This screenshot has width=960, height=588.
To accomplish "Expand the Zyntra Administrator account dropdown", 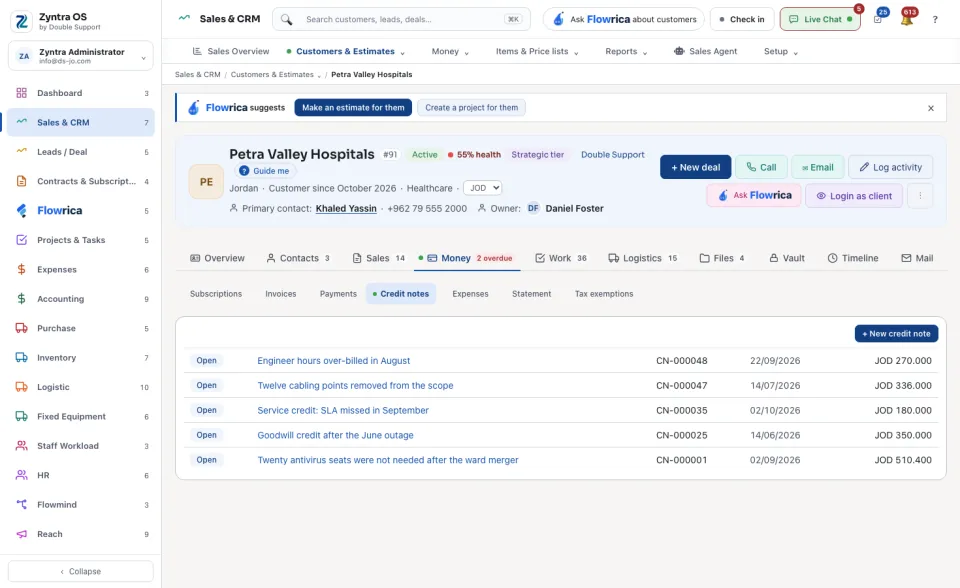I will [x=143, y=58].
